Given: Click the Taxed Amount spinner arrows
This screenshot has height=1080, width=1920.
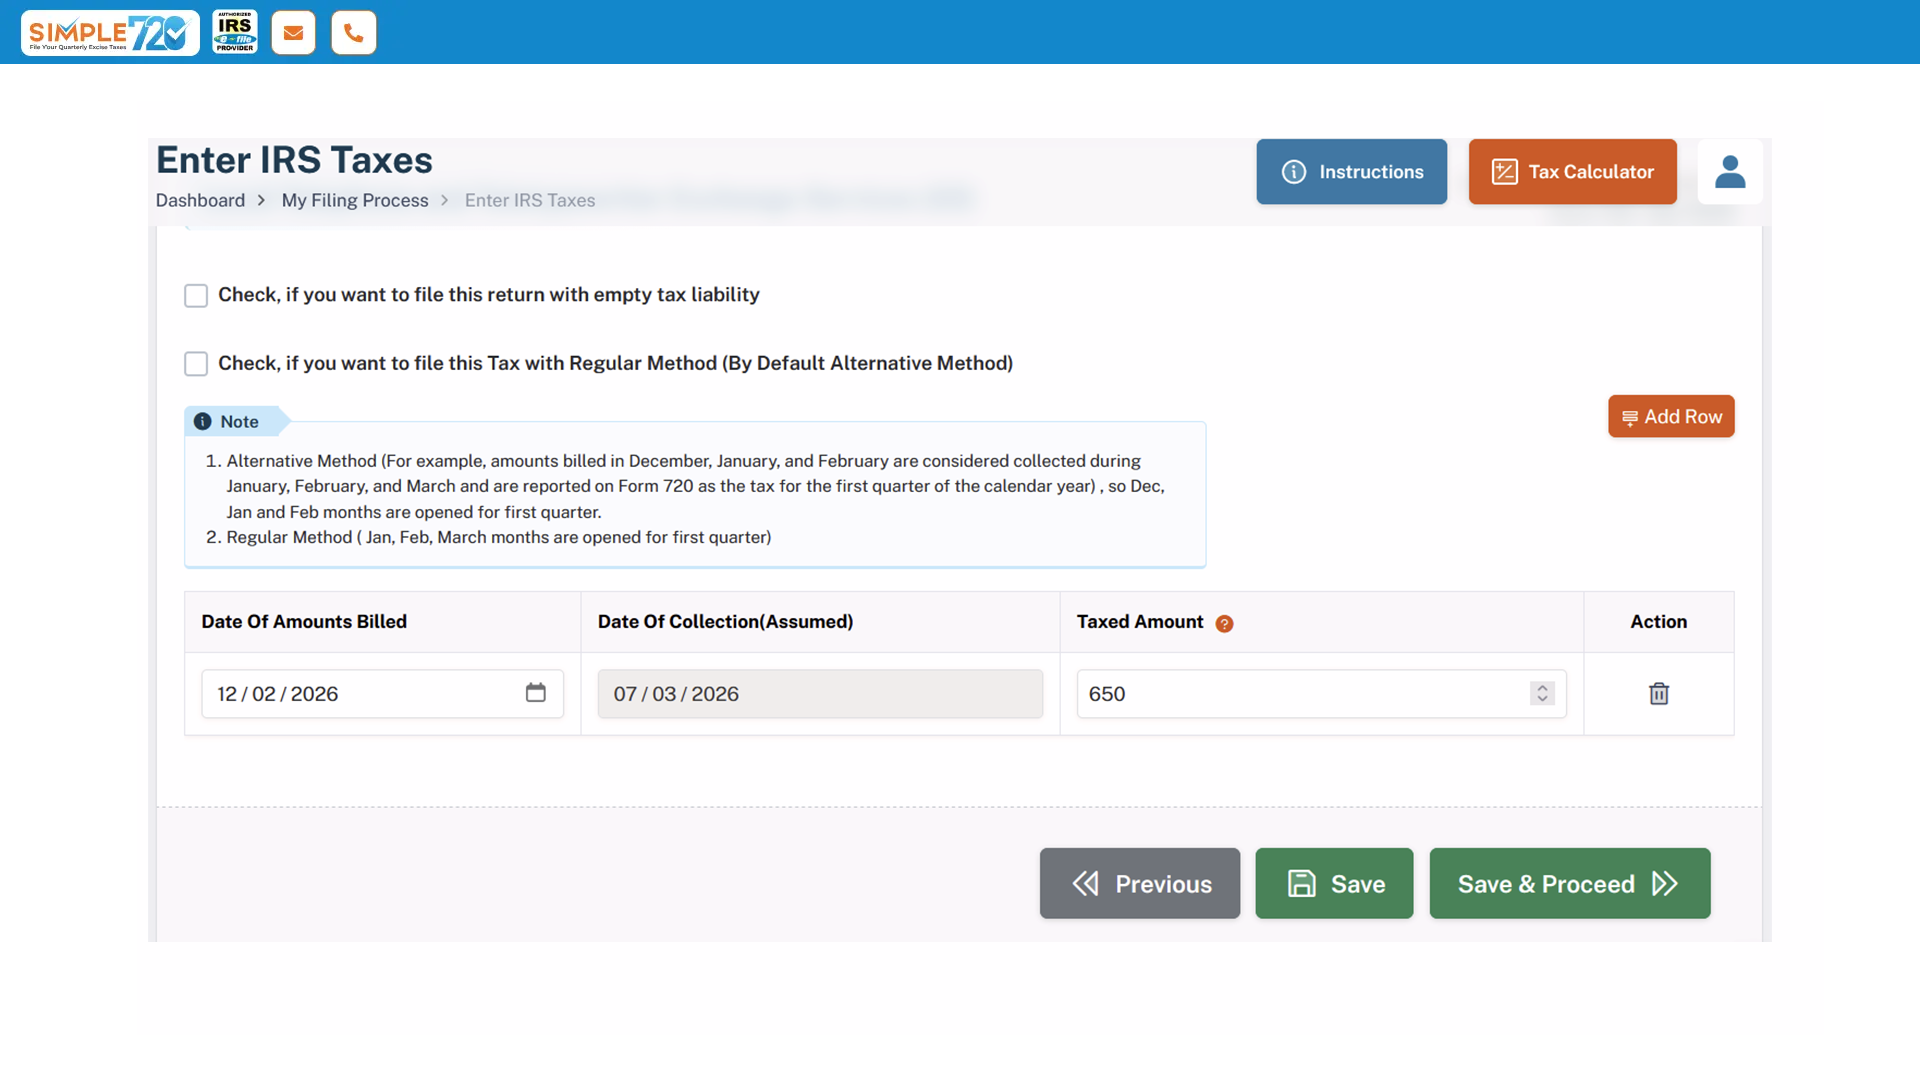Looking at the screenshot, I should pos(1542,693).
